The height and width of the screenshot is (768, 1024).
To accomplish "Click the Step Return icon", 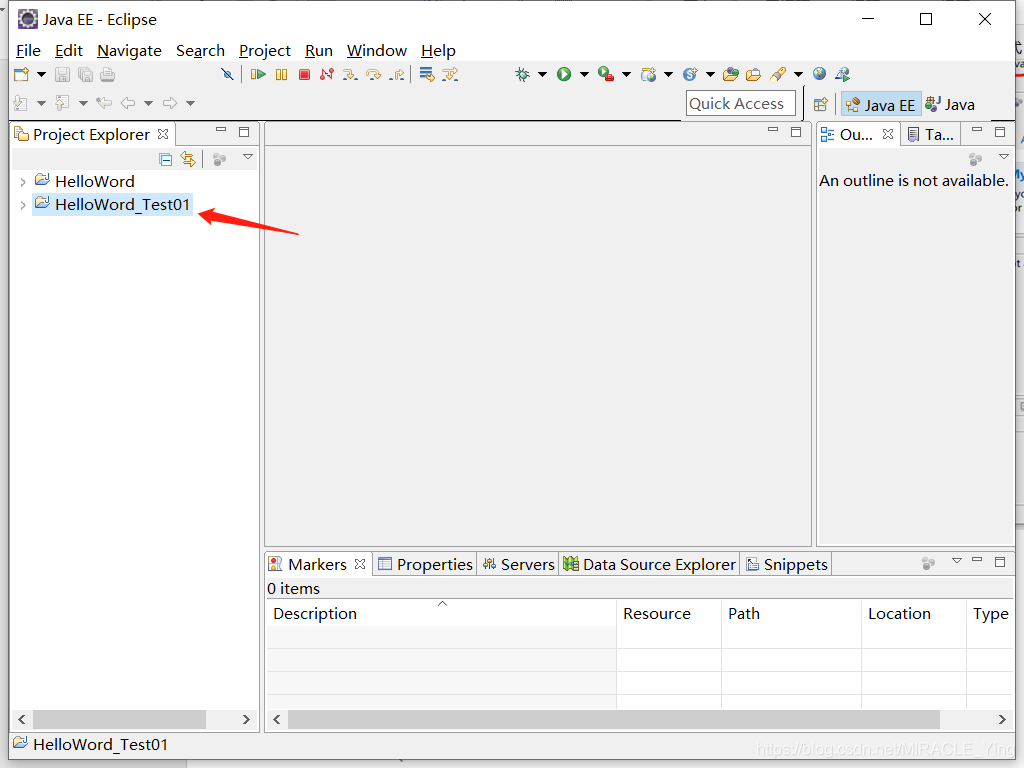I will pyautogui.click(x=396, y=74).
